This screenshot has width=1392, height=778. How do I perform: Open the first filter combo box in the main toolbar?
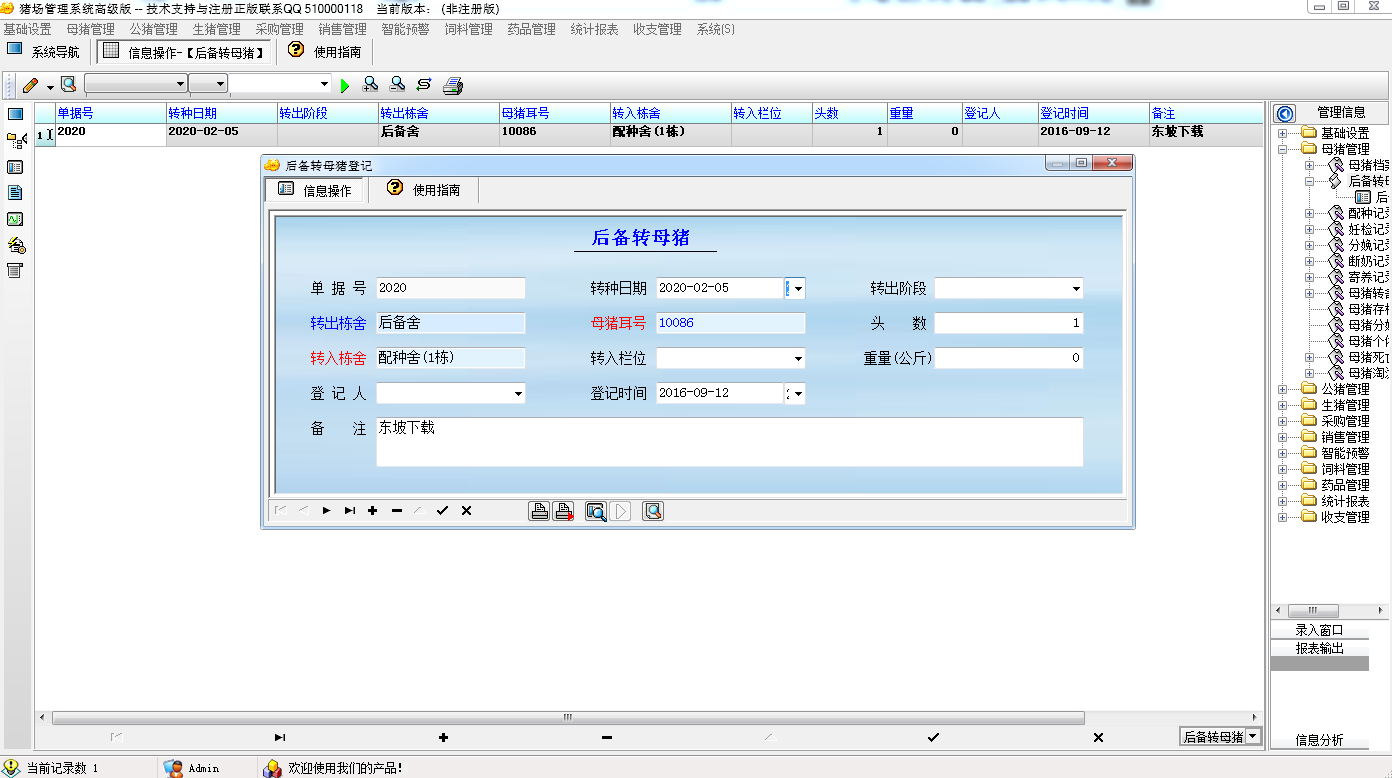[136, 84]
